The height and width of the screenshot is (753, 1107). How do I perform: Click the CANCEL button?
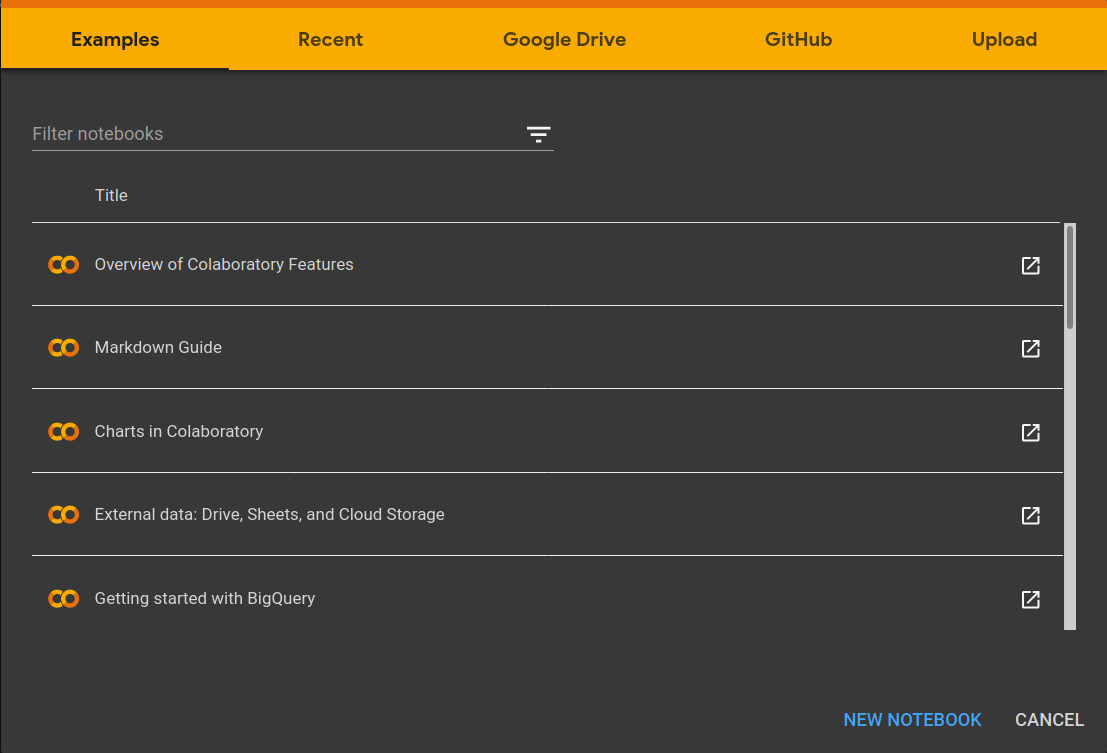[x=1049, y=720]
